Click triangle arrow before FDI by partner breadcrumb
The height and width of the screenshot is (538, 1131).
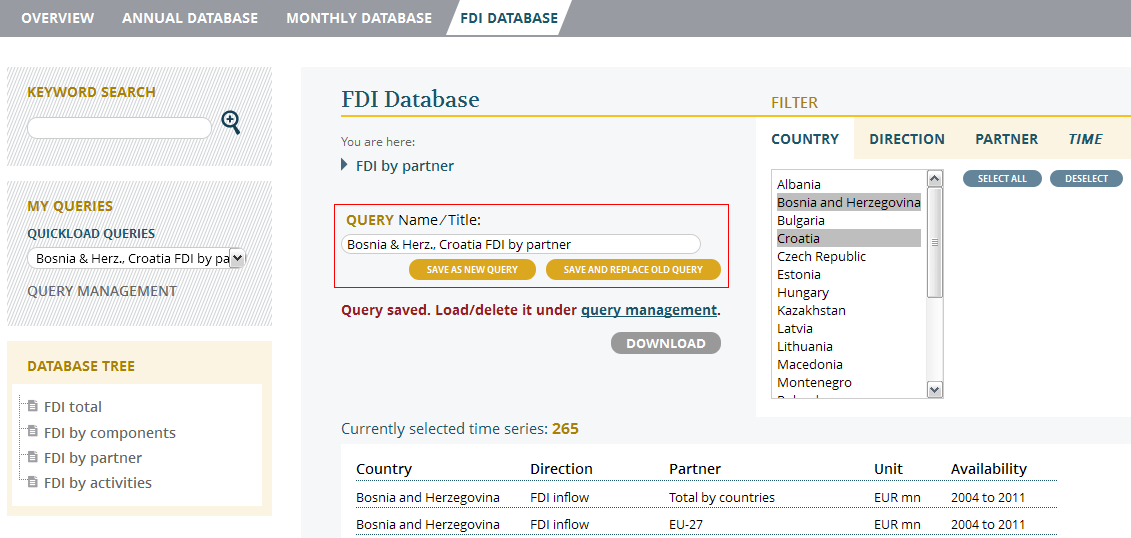tap(345, 165)
